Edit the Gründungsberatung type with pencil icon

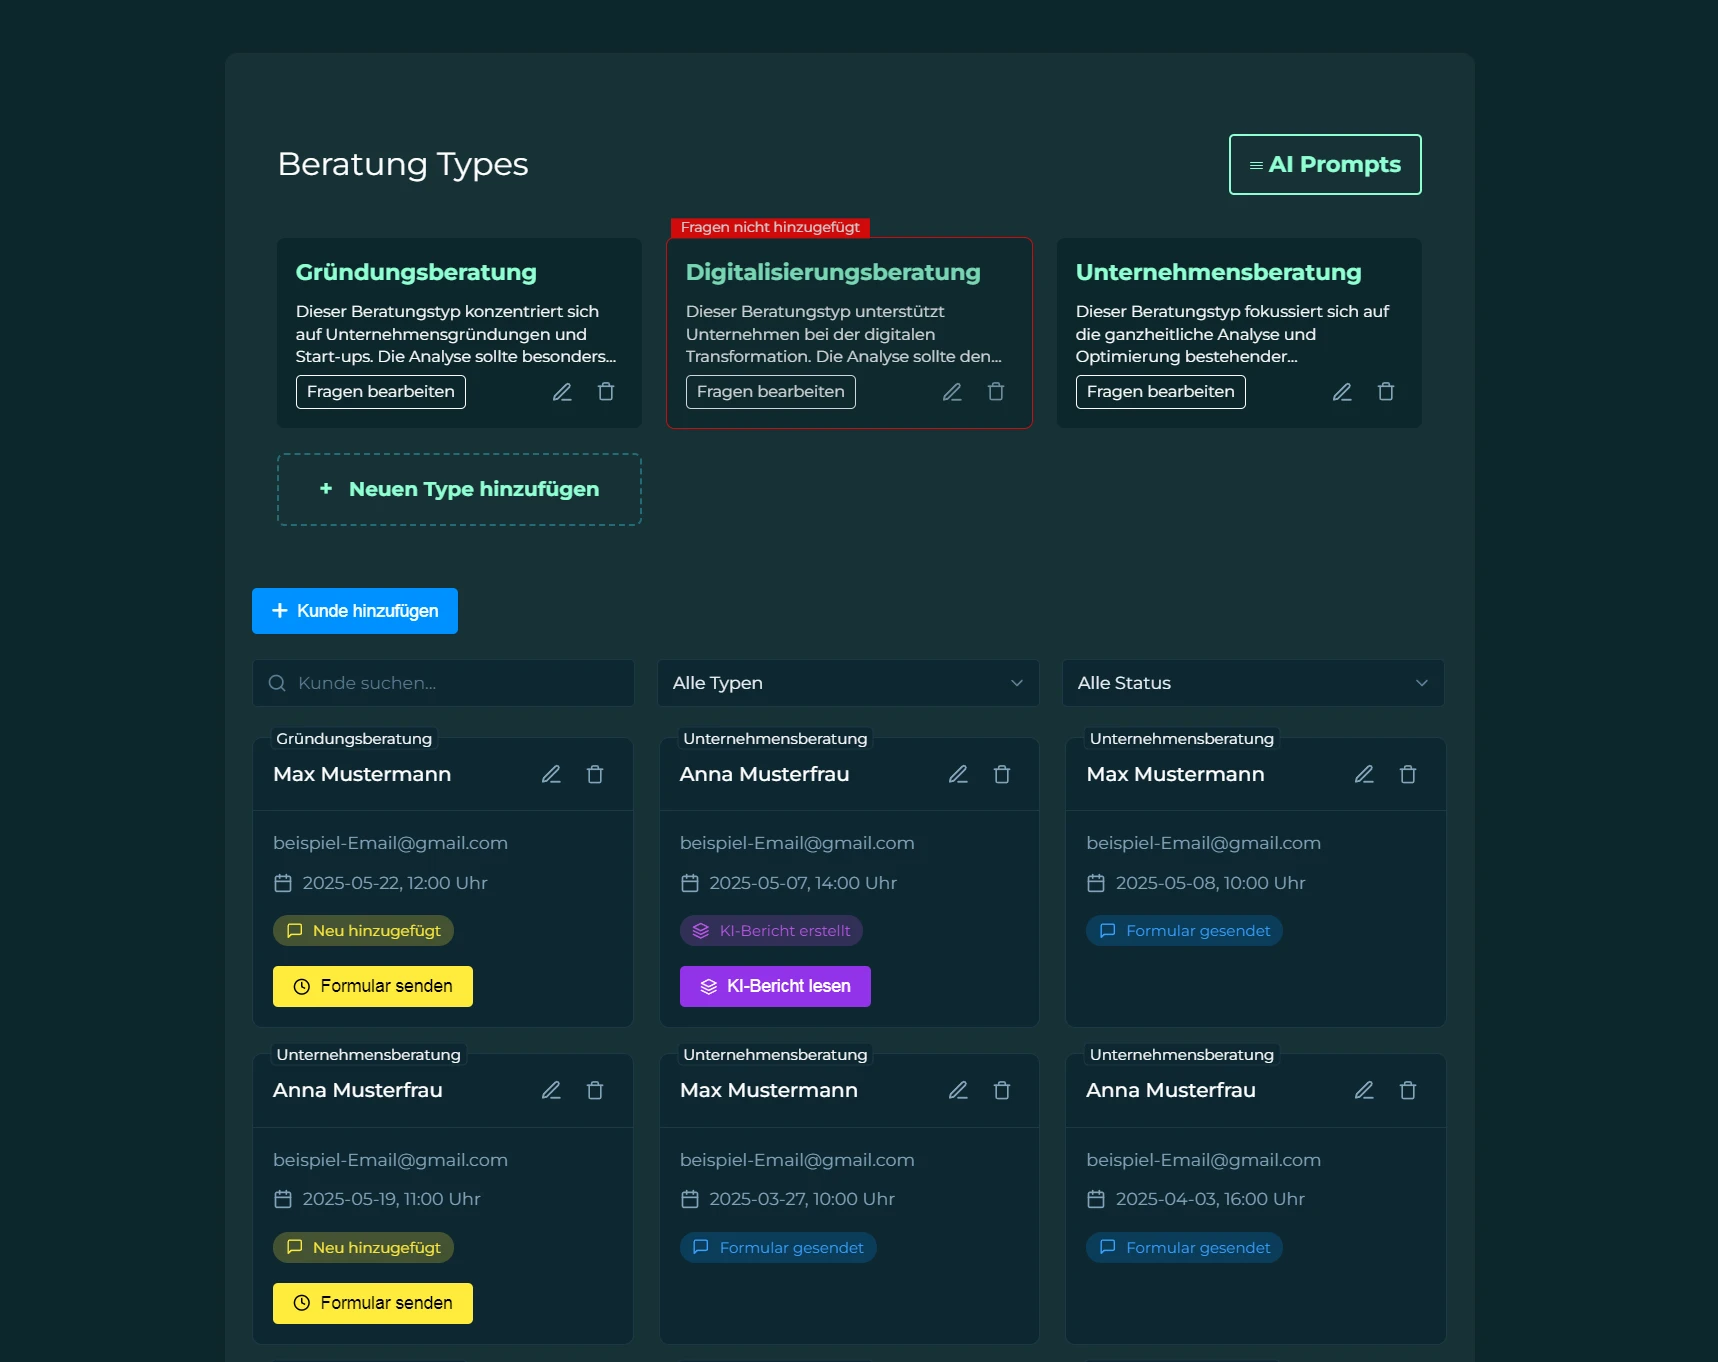562,392
